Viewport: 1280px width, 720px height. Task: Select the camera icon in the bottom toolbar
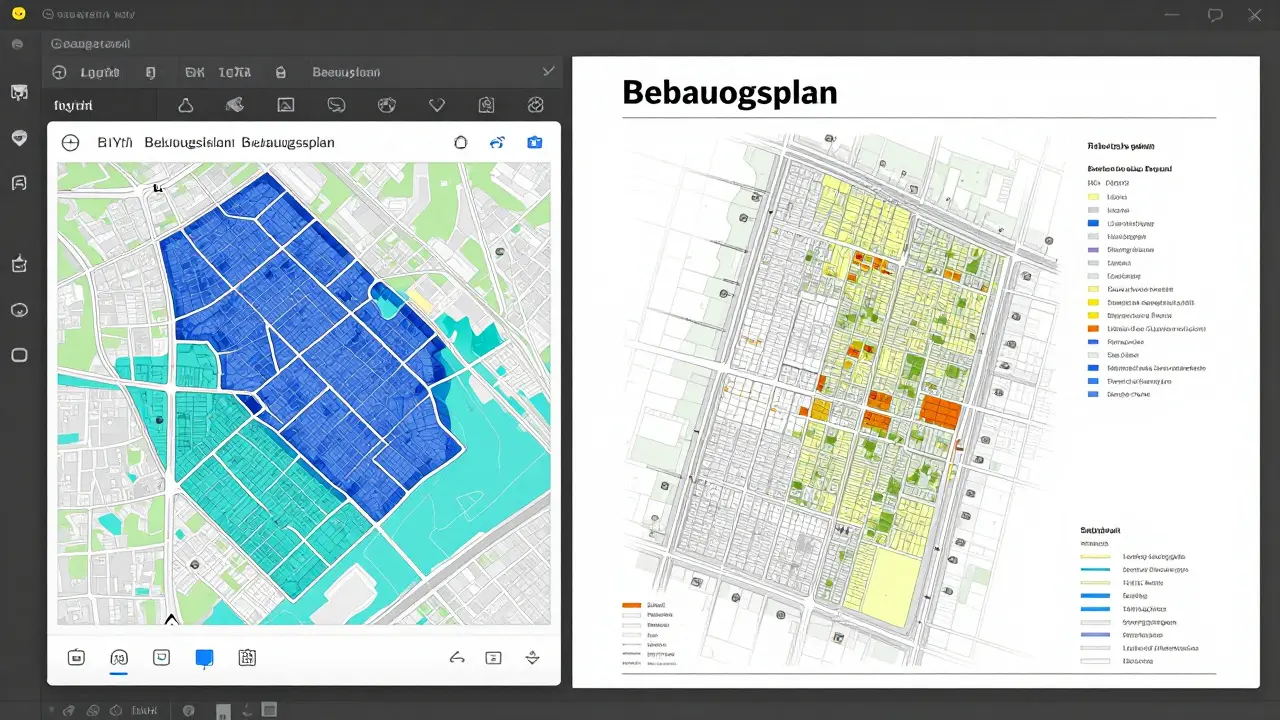76,658
